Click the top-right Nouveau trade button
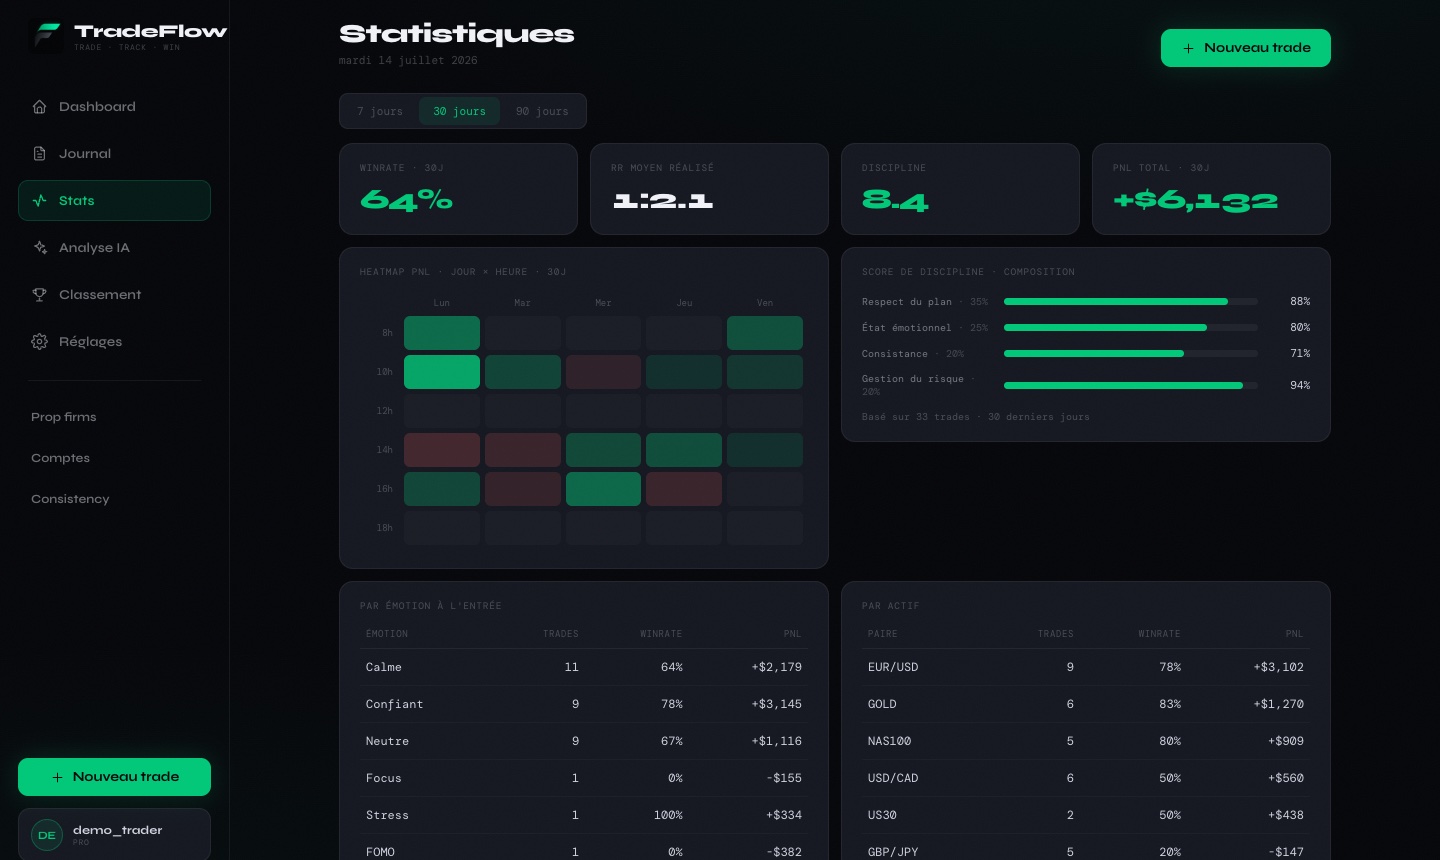The width and height of the screenshot is (1440, 860). tap(1246, 48)
